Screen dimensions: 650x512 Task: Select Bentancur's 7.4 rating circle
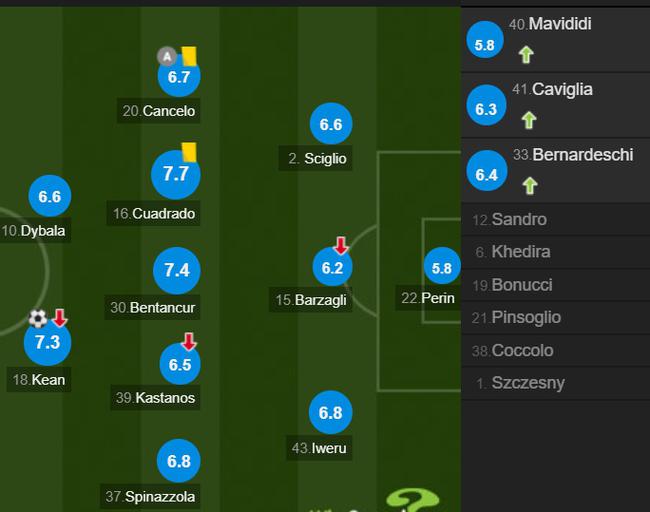tap(177, 270)
